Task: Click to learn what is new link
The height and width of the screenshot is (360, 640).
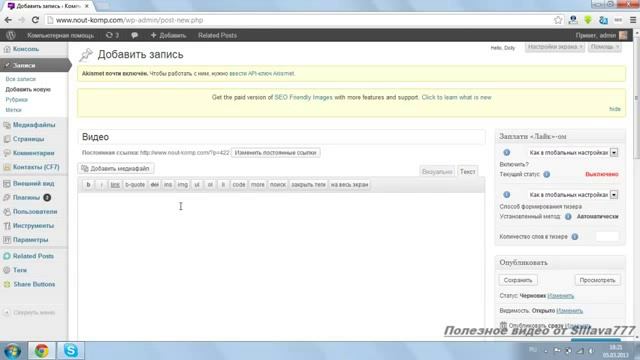Action: coord(456,97)
